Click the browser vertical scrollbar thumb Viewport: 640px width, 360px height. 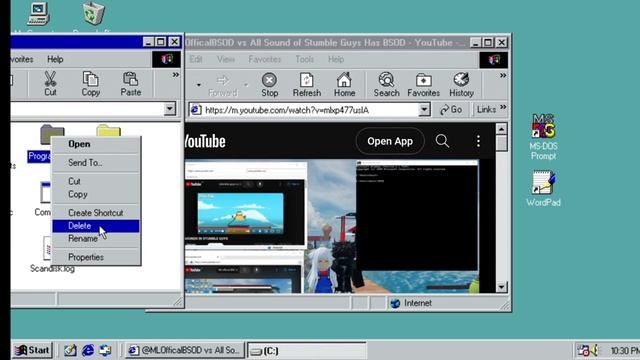pyautogui.click(x=501, y=143)
